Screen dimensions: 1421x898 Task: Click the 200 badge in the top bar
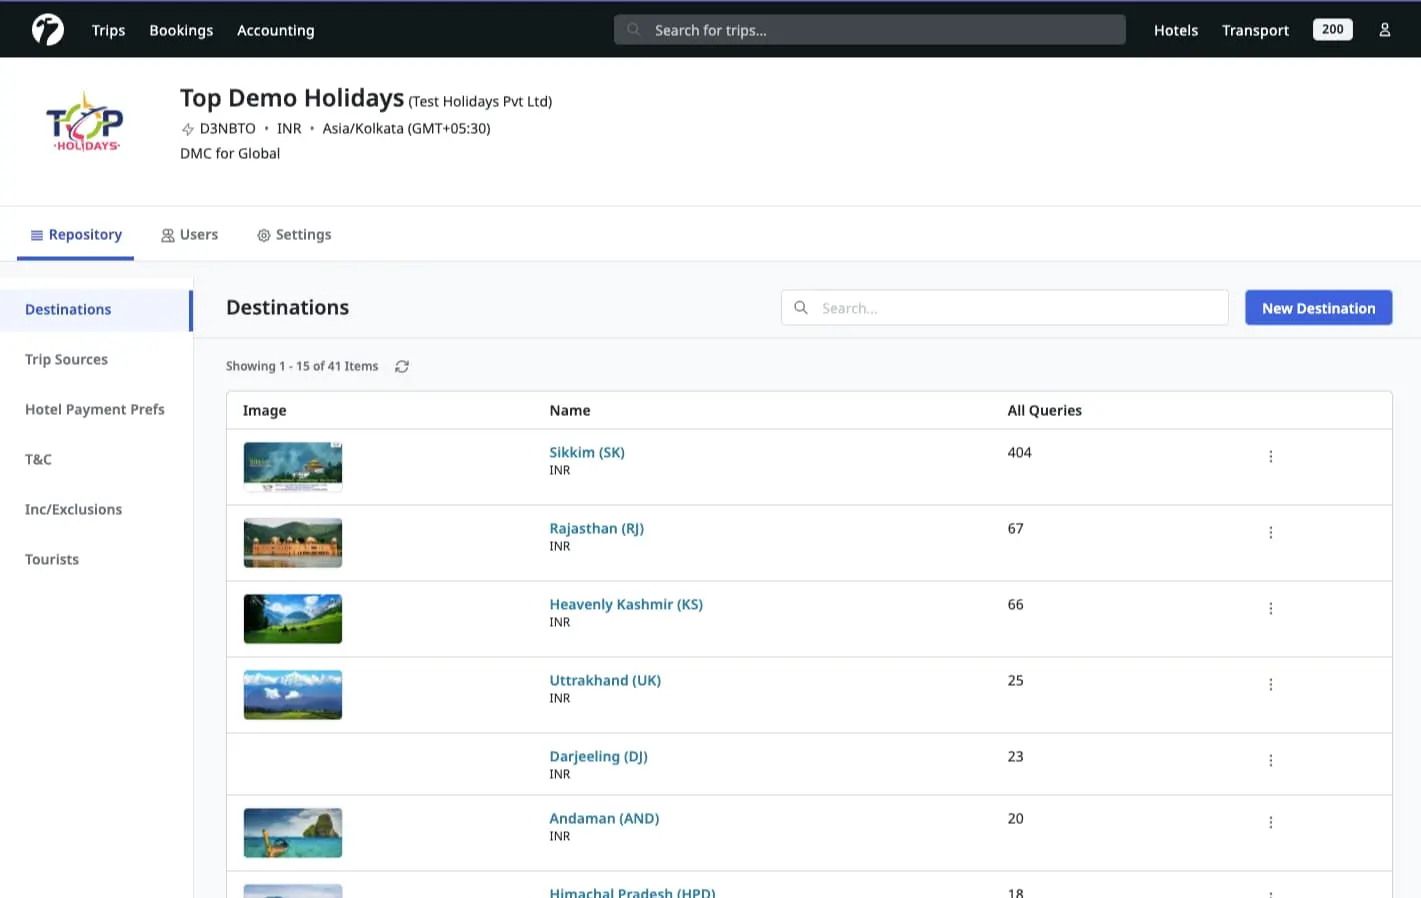coord(1332,30)
